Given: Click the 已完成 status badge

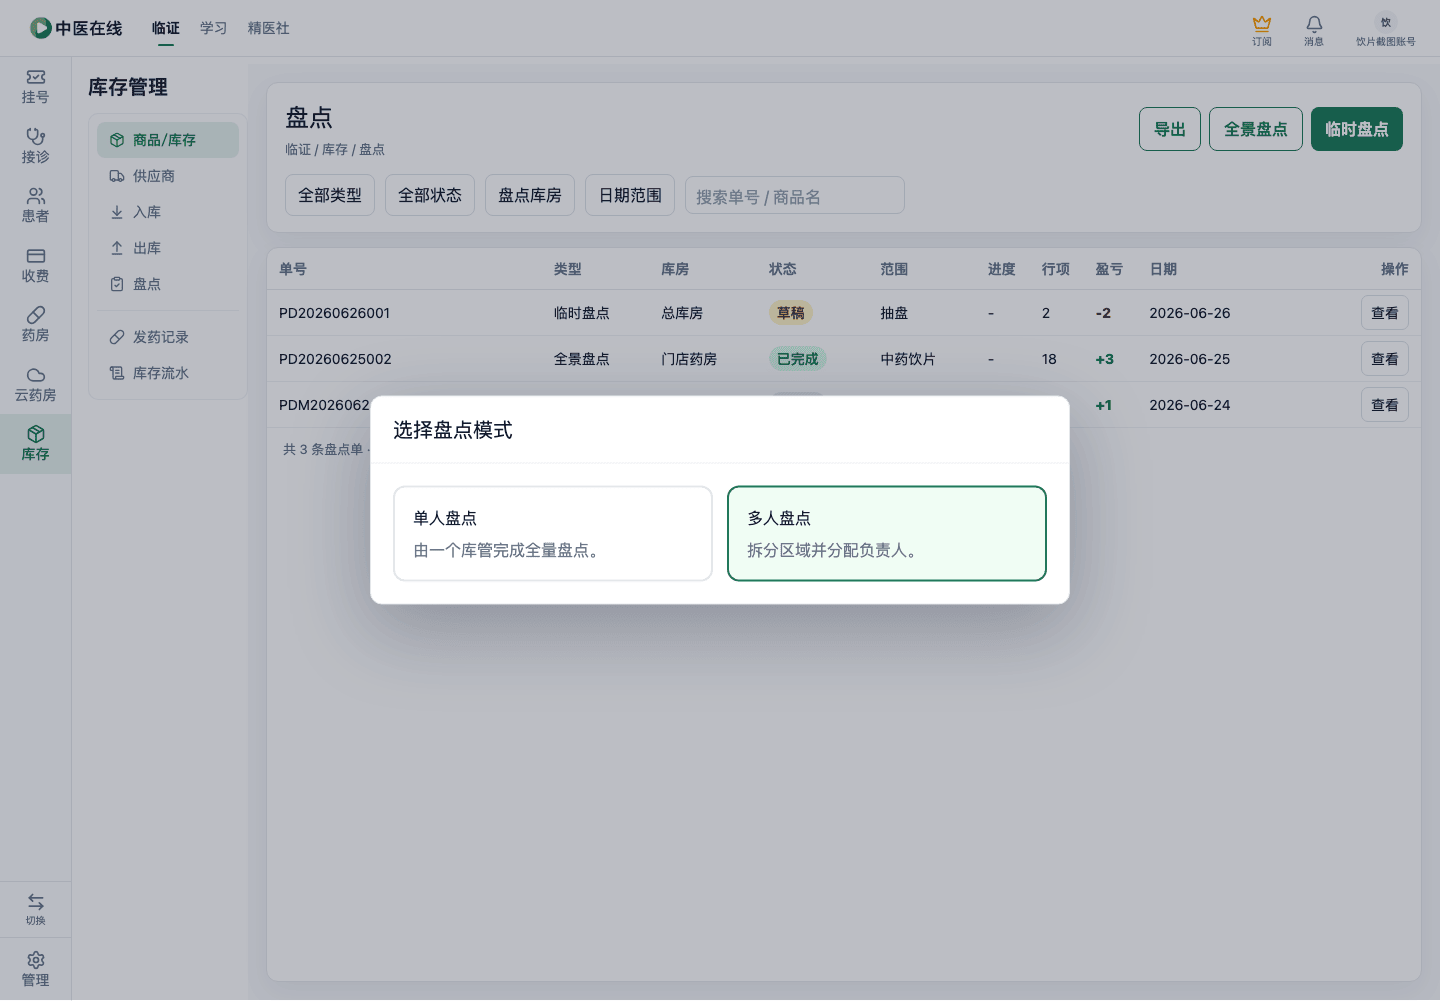Looking at the screenshot, I should [798, 359].
